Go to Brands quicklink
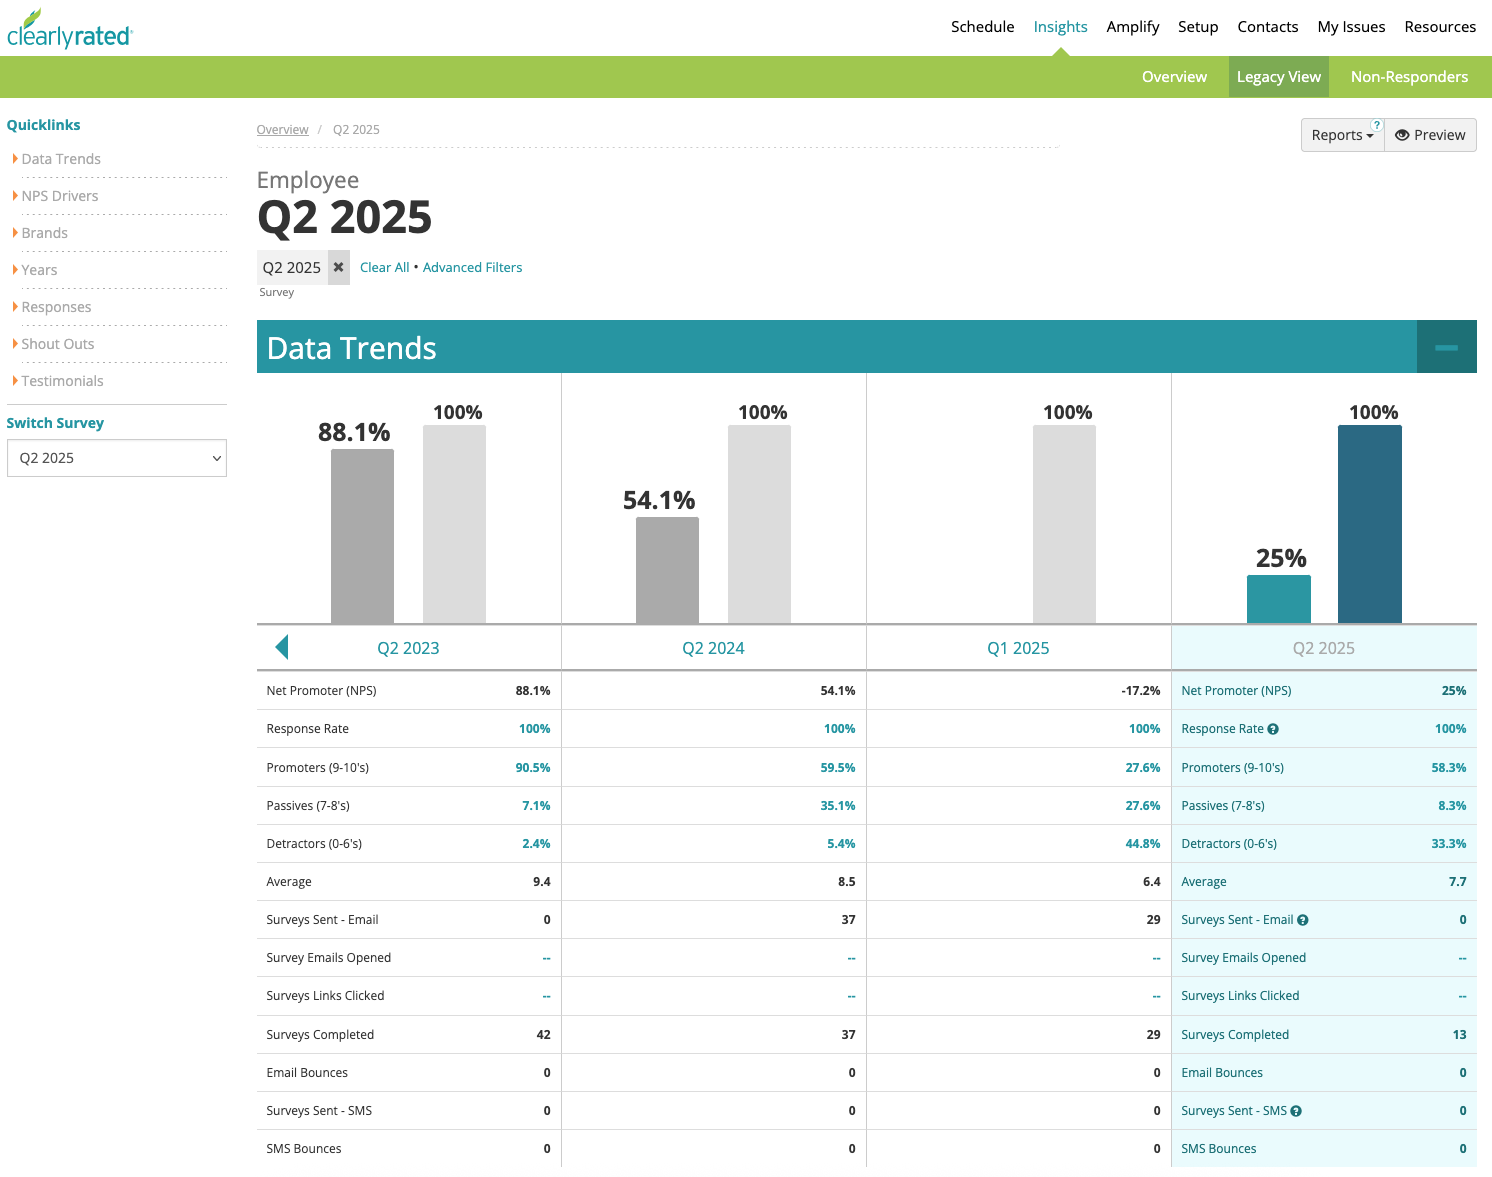Screen dimensions: 1492x1177 [x=45, y=233]
